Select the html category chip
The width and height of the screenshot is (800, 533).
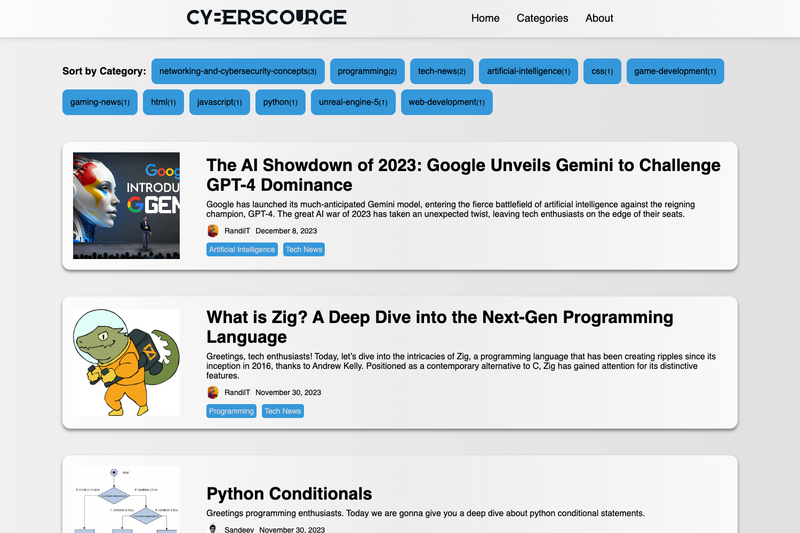click(x=163, y=102)
